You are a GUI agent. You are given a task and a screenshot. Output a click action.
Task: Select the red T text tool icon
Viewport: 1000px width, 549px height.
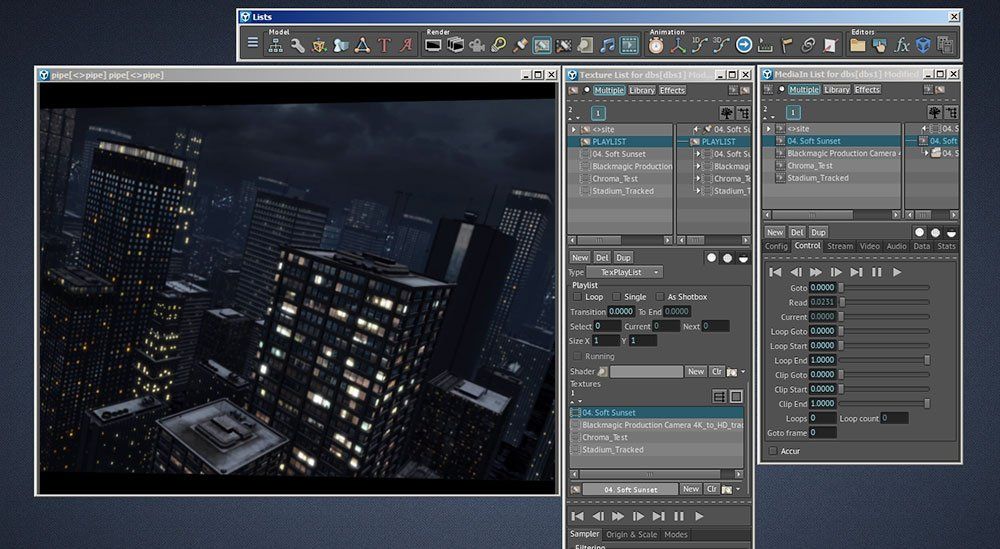pyautogui.click(x=384, y=45)
